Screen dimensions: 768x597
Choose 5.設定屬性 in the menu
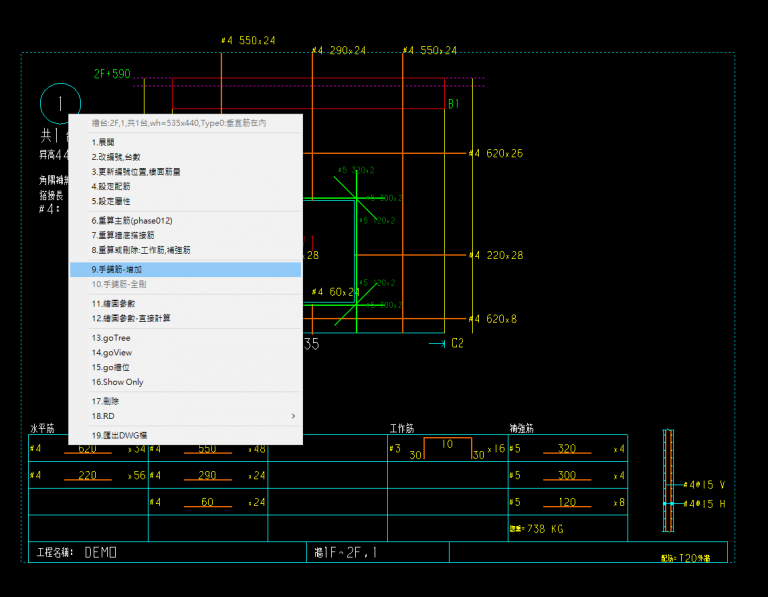[x=186, y=201]
